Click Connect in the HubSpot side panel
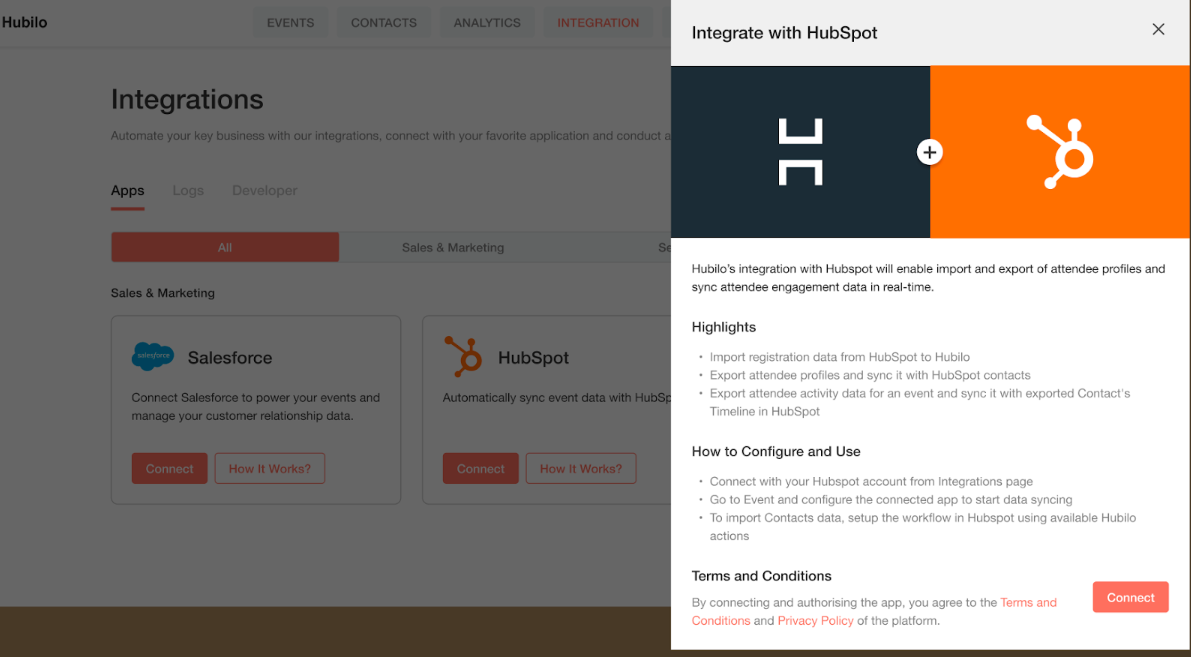 tap(1130, 597)
